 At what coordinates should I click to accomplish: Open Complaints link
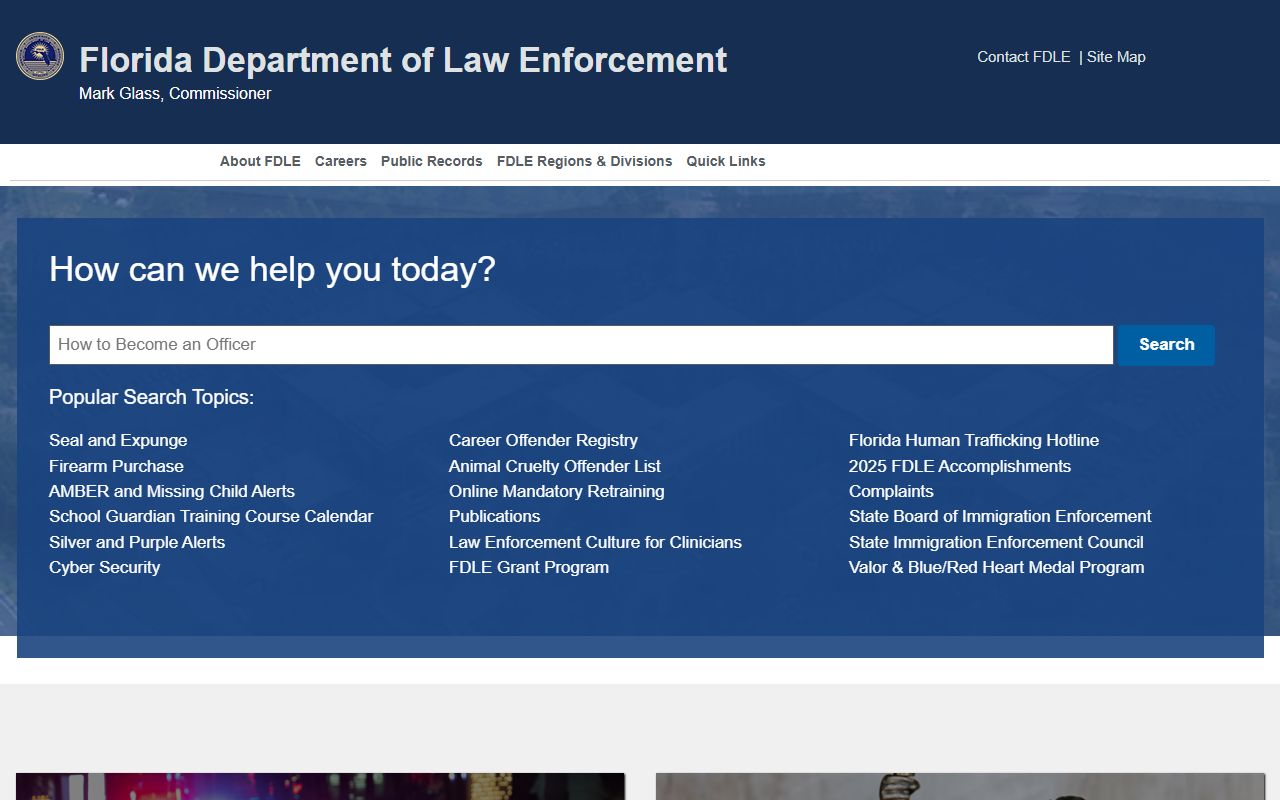(891, 491)
